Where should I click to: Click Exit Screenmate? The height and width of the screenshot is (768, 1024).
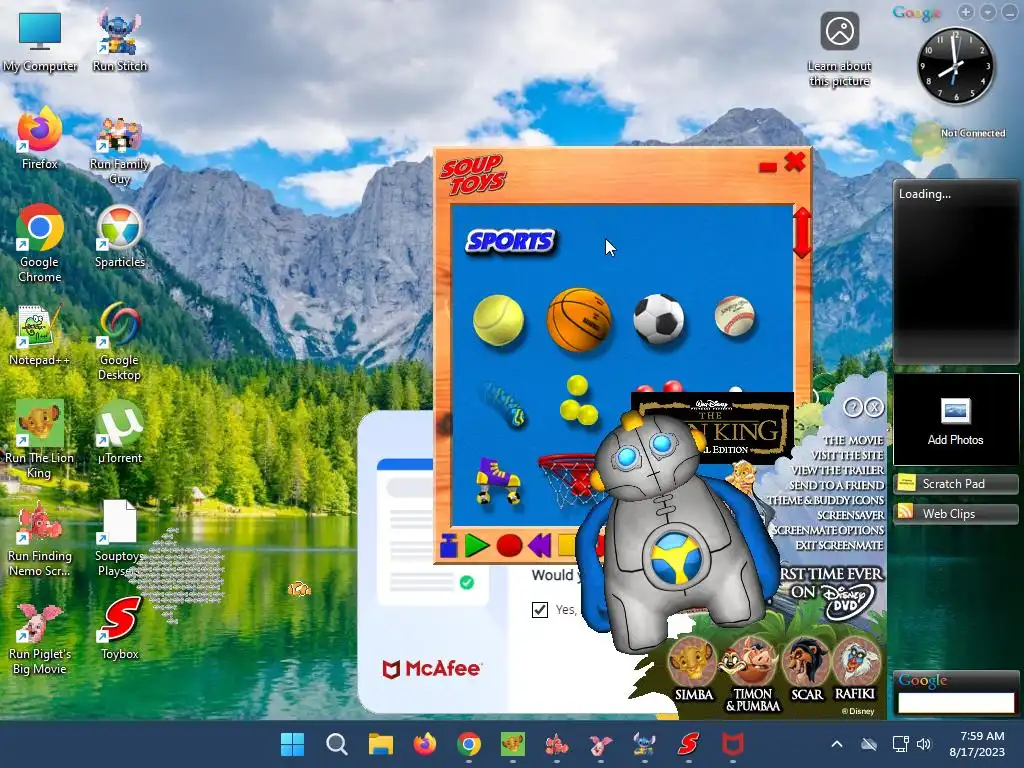coord(839,545)
